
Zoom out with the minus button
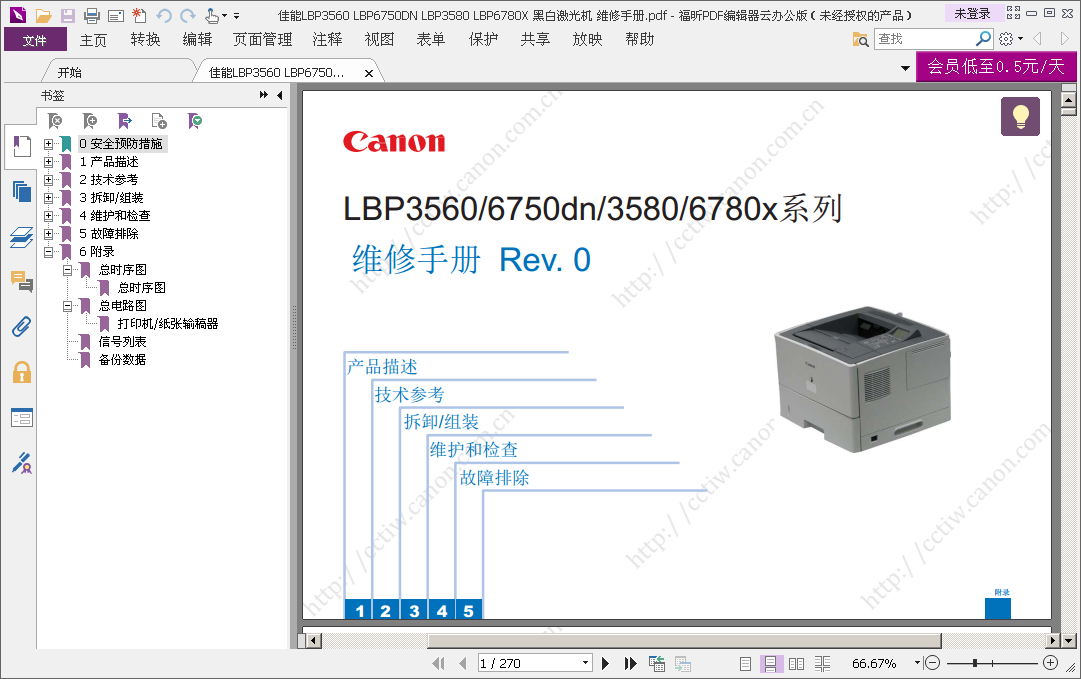coord(932,663)
